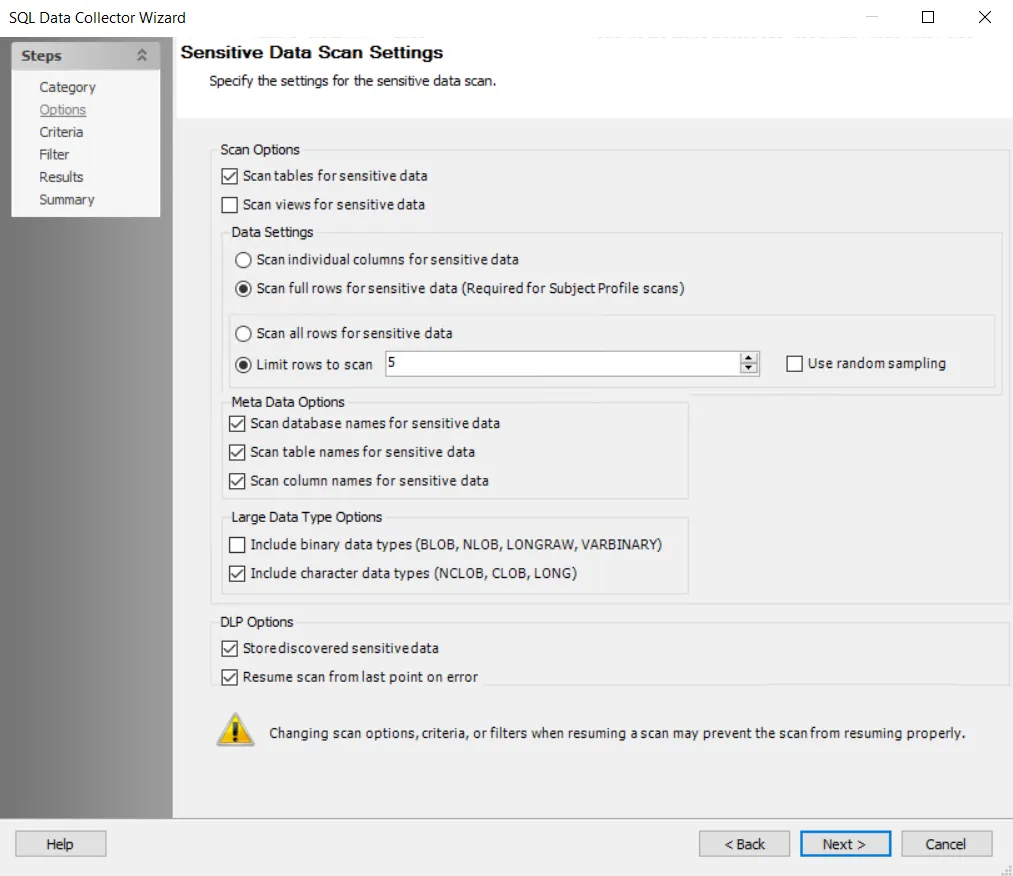Maximize the wizard window
This screenshot has height=876, width=1013.
coord(928,17)
